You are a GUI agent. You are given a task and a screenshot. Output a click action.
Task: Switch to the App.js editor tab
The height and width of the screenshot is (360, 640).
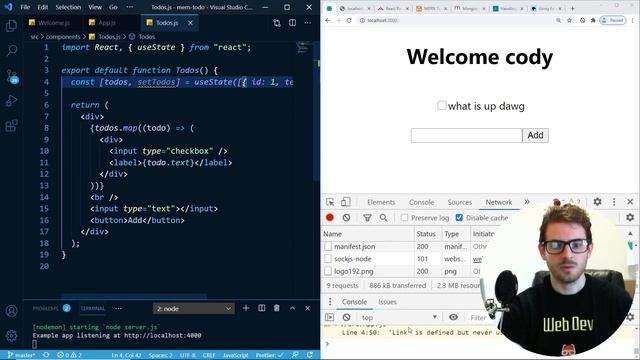(x=107, y=23)
